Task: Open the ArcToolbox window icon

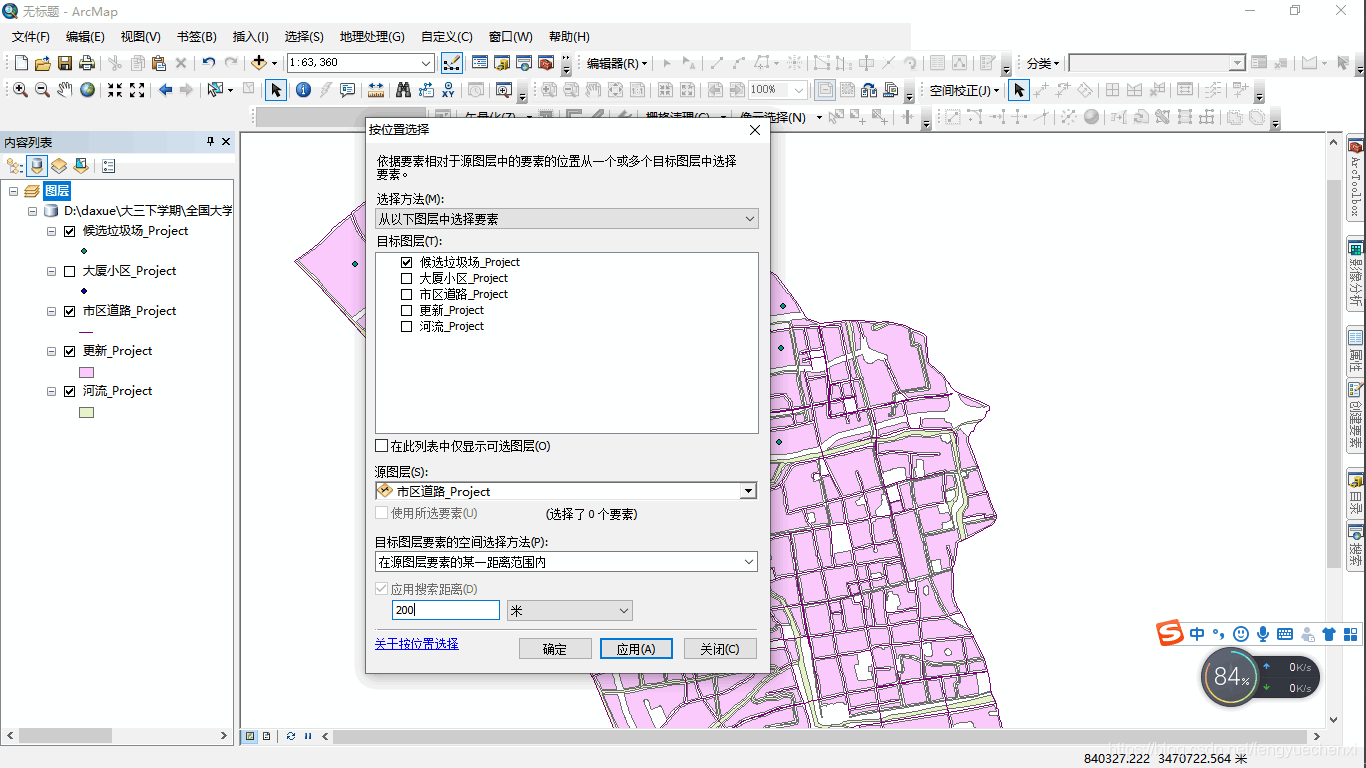Action: 546,63
